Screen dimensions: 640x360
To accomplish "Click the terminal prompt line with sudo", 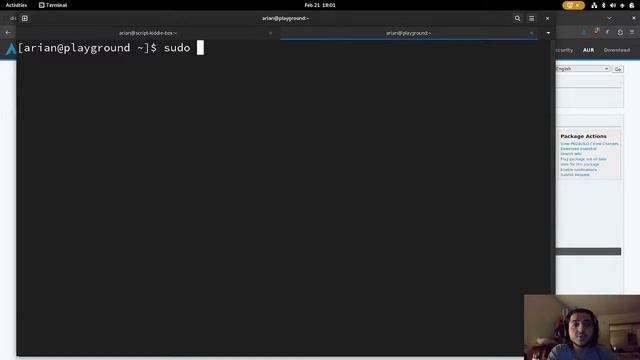I will 111,48.
